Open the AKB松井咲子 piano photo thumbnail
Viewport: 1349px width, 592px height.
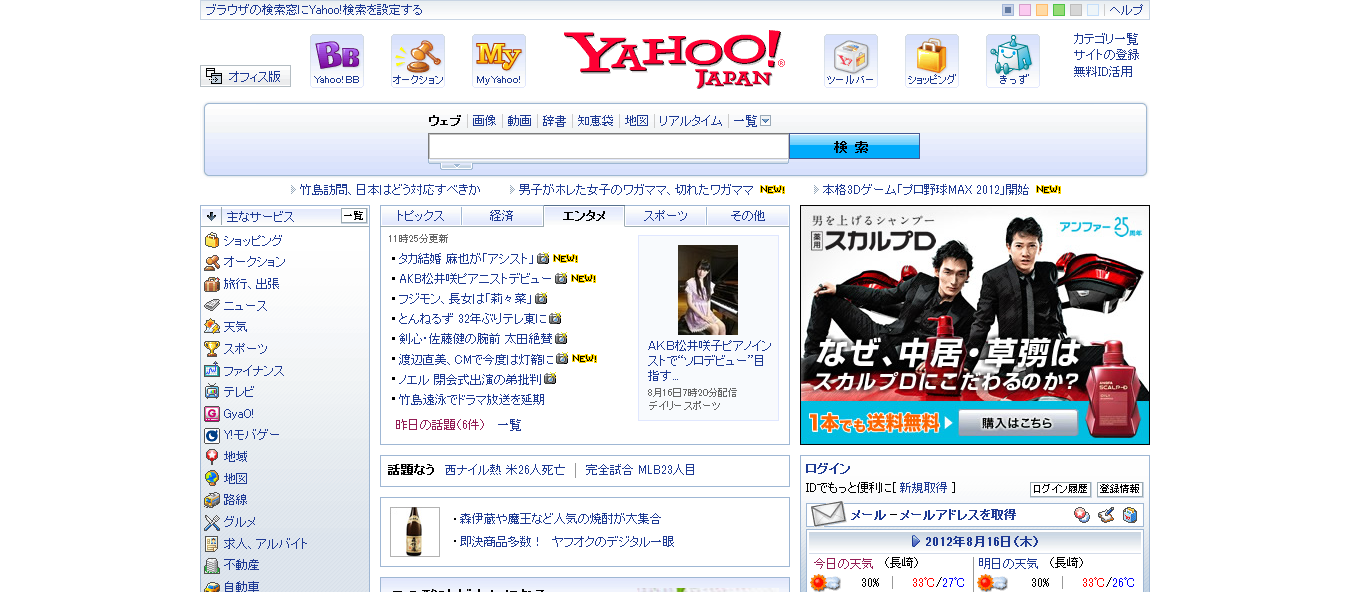[708, 290]
